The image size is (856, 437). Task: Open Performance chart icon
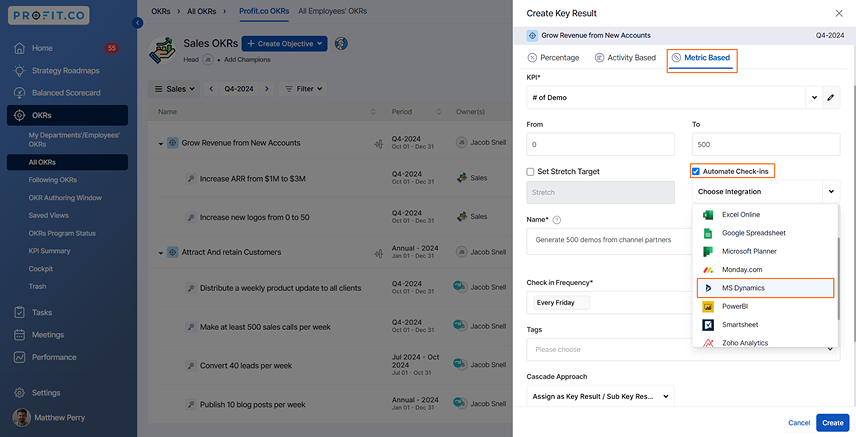(19, 357)
